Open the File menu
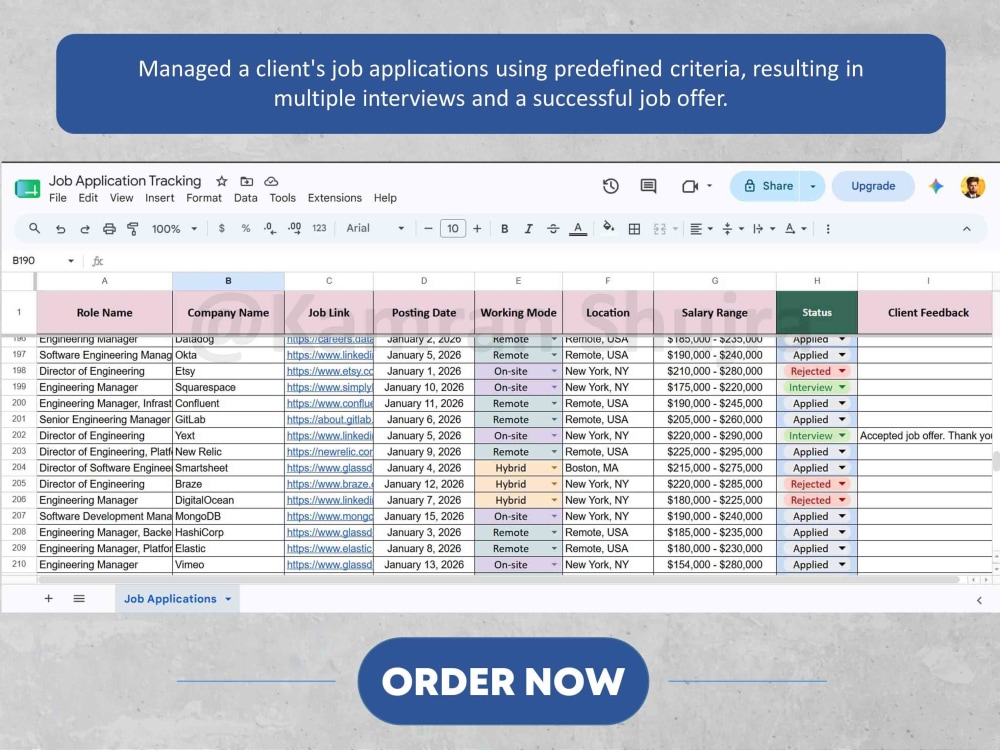Image resolution: width=1000 pixels, height=750 pixels. 57,198
